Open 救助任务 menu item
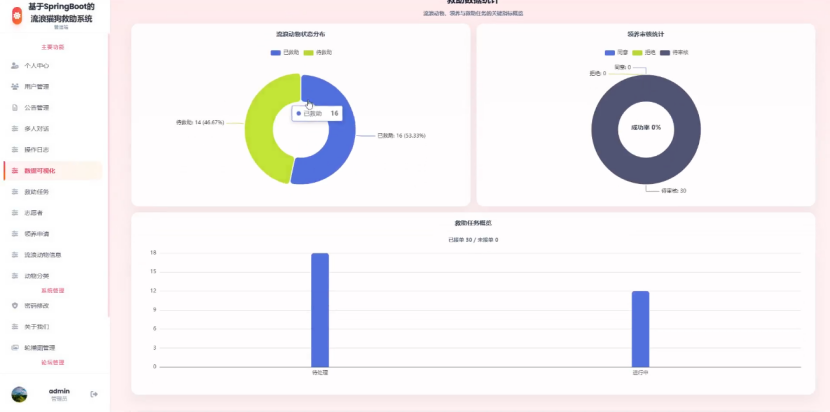This screenshot has height=412, width=830. click(53, 192)
